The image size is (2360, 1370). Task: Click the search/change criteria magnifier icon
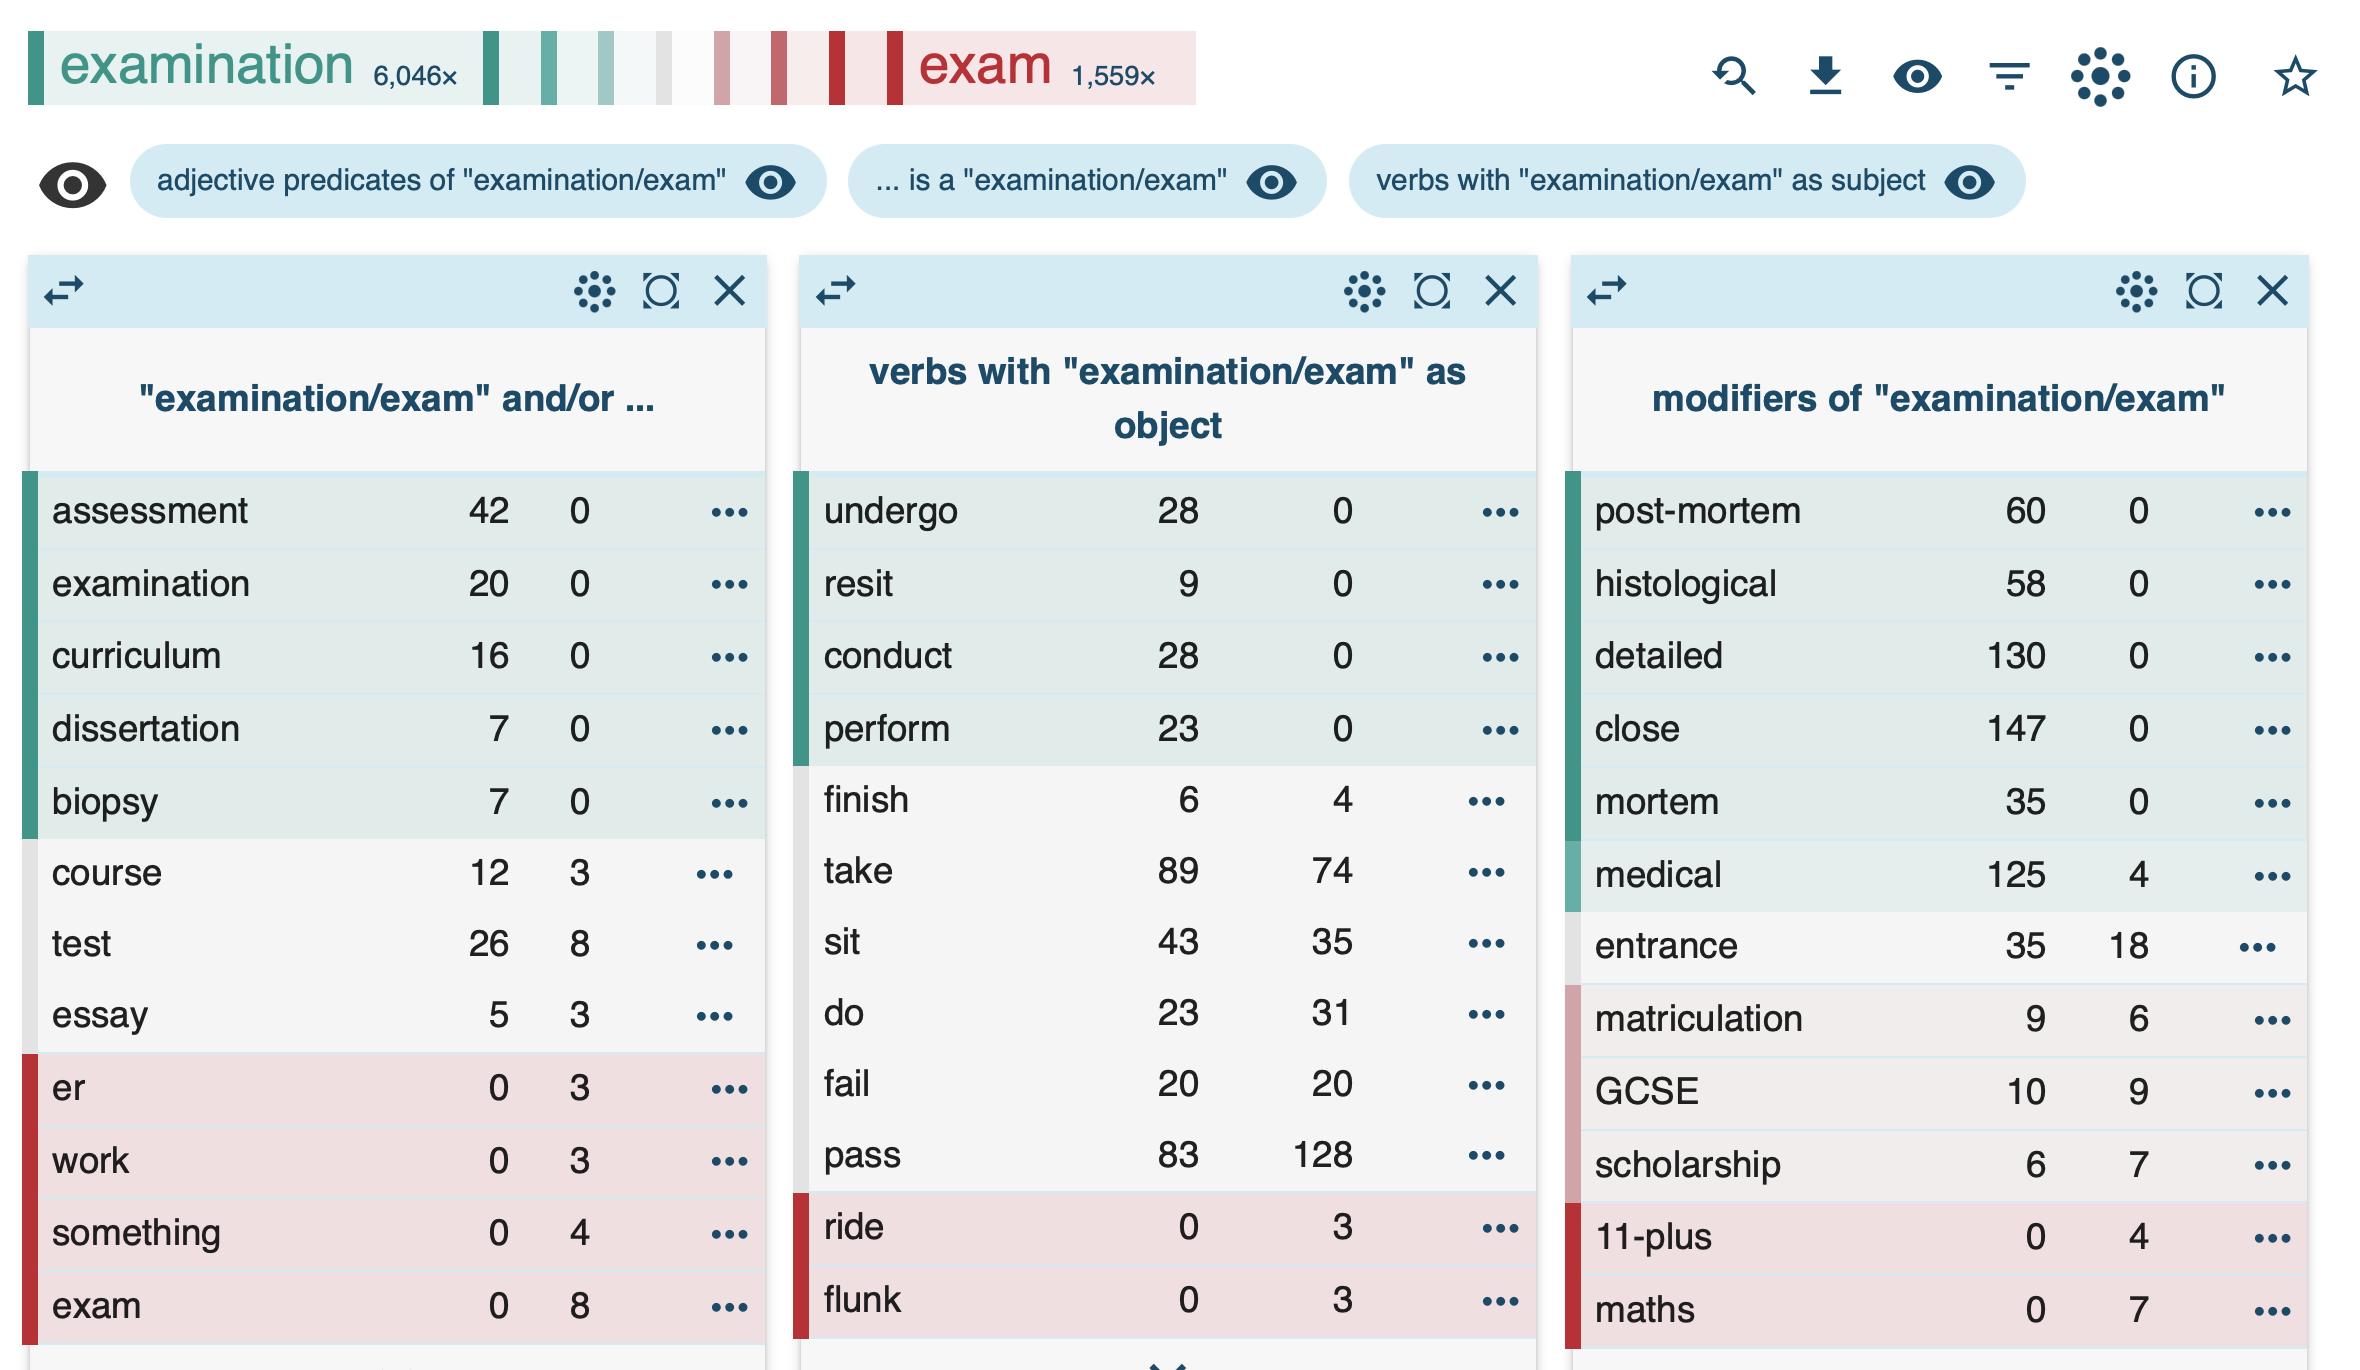[1734, 76]
